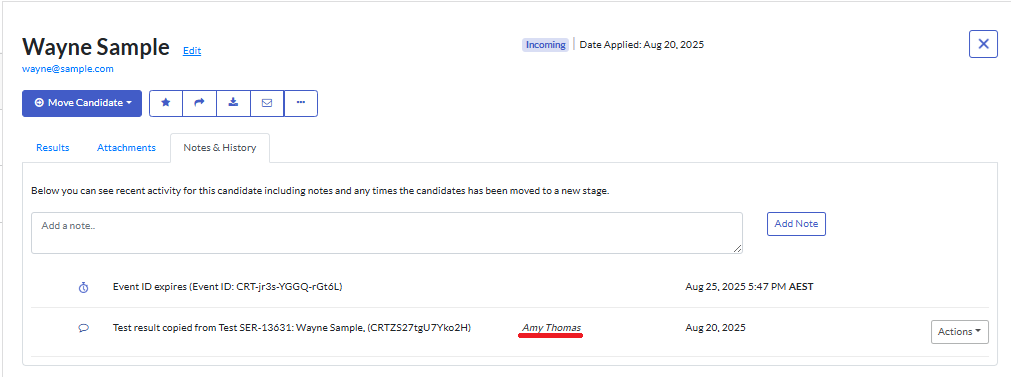Click the Add Note button
Screen dimensions: 1011x377
point(796,224)
